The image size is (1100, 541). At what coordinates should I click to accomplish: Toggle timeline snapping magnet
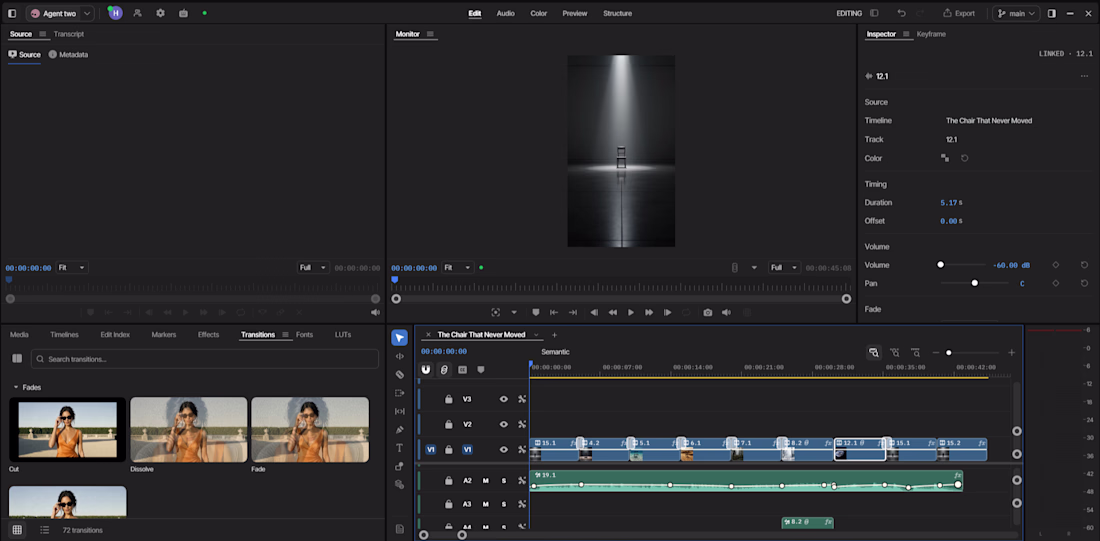pos(426,369)
